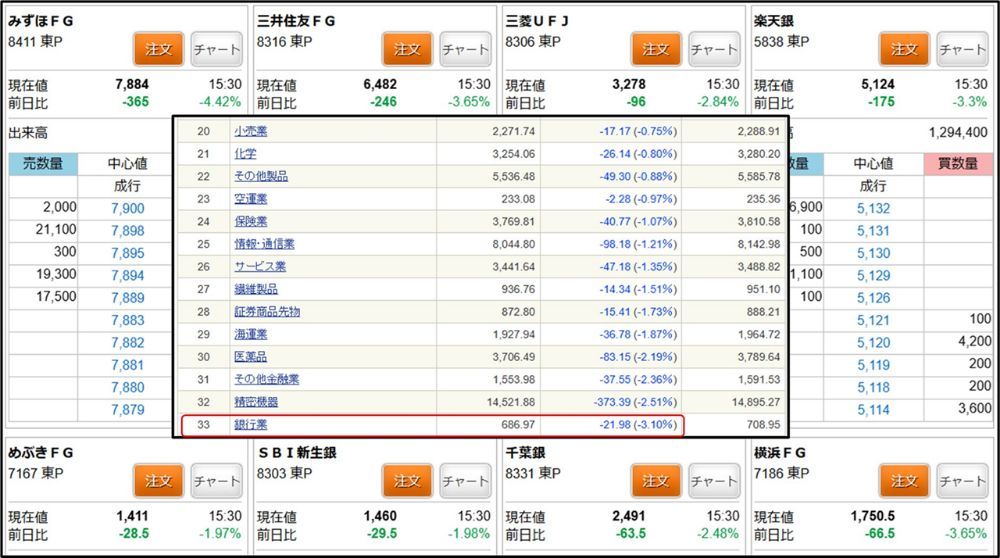1000x558 pixels.
Task: Select the 5,118 price in 楽天銀 board
Action: coord(873,388)
